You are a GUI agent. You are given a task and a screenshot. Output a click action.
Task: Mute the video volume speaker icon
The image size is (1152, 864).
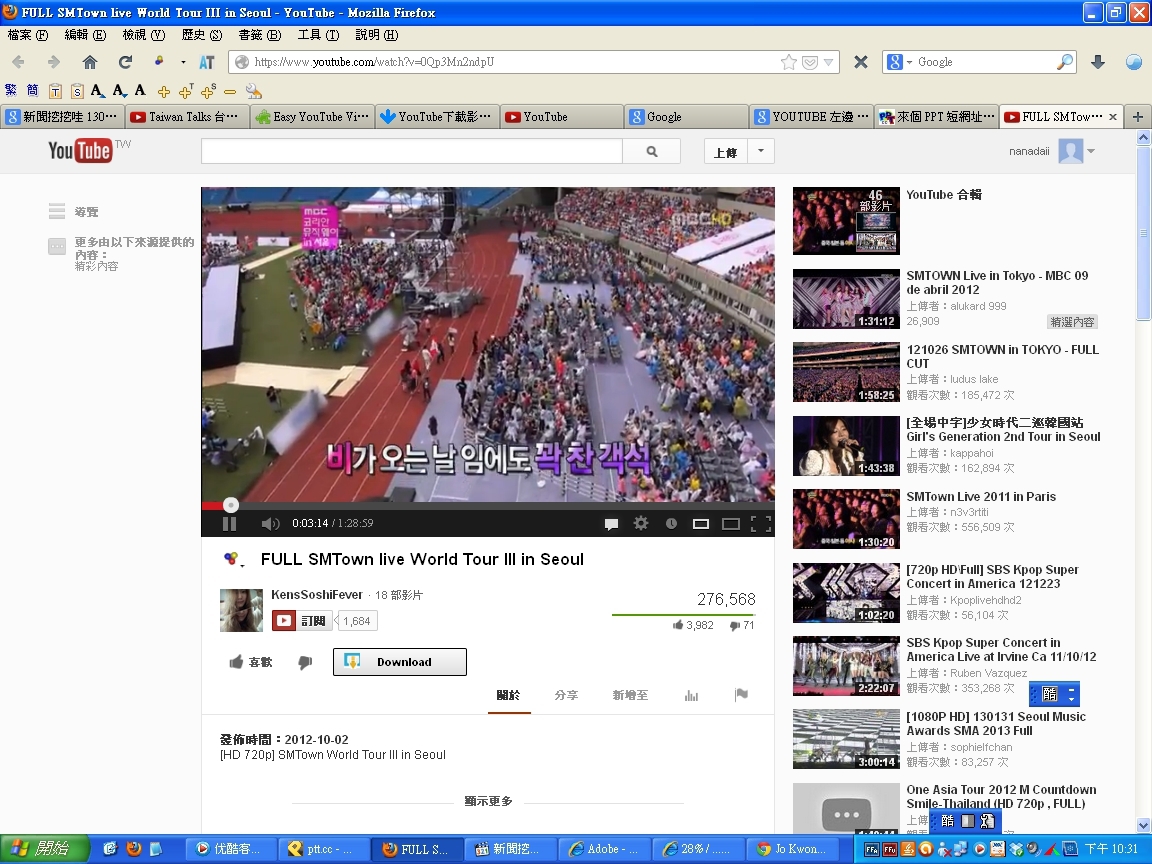pos(270,524)
